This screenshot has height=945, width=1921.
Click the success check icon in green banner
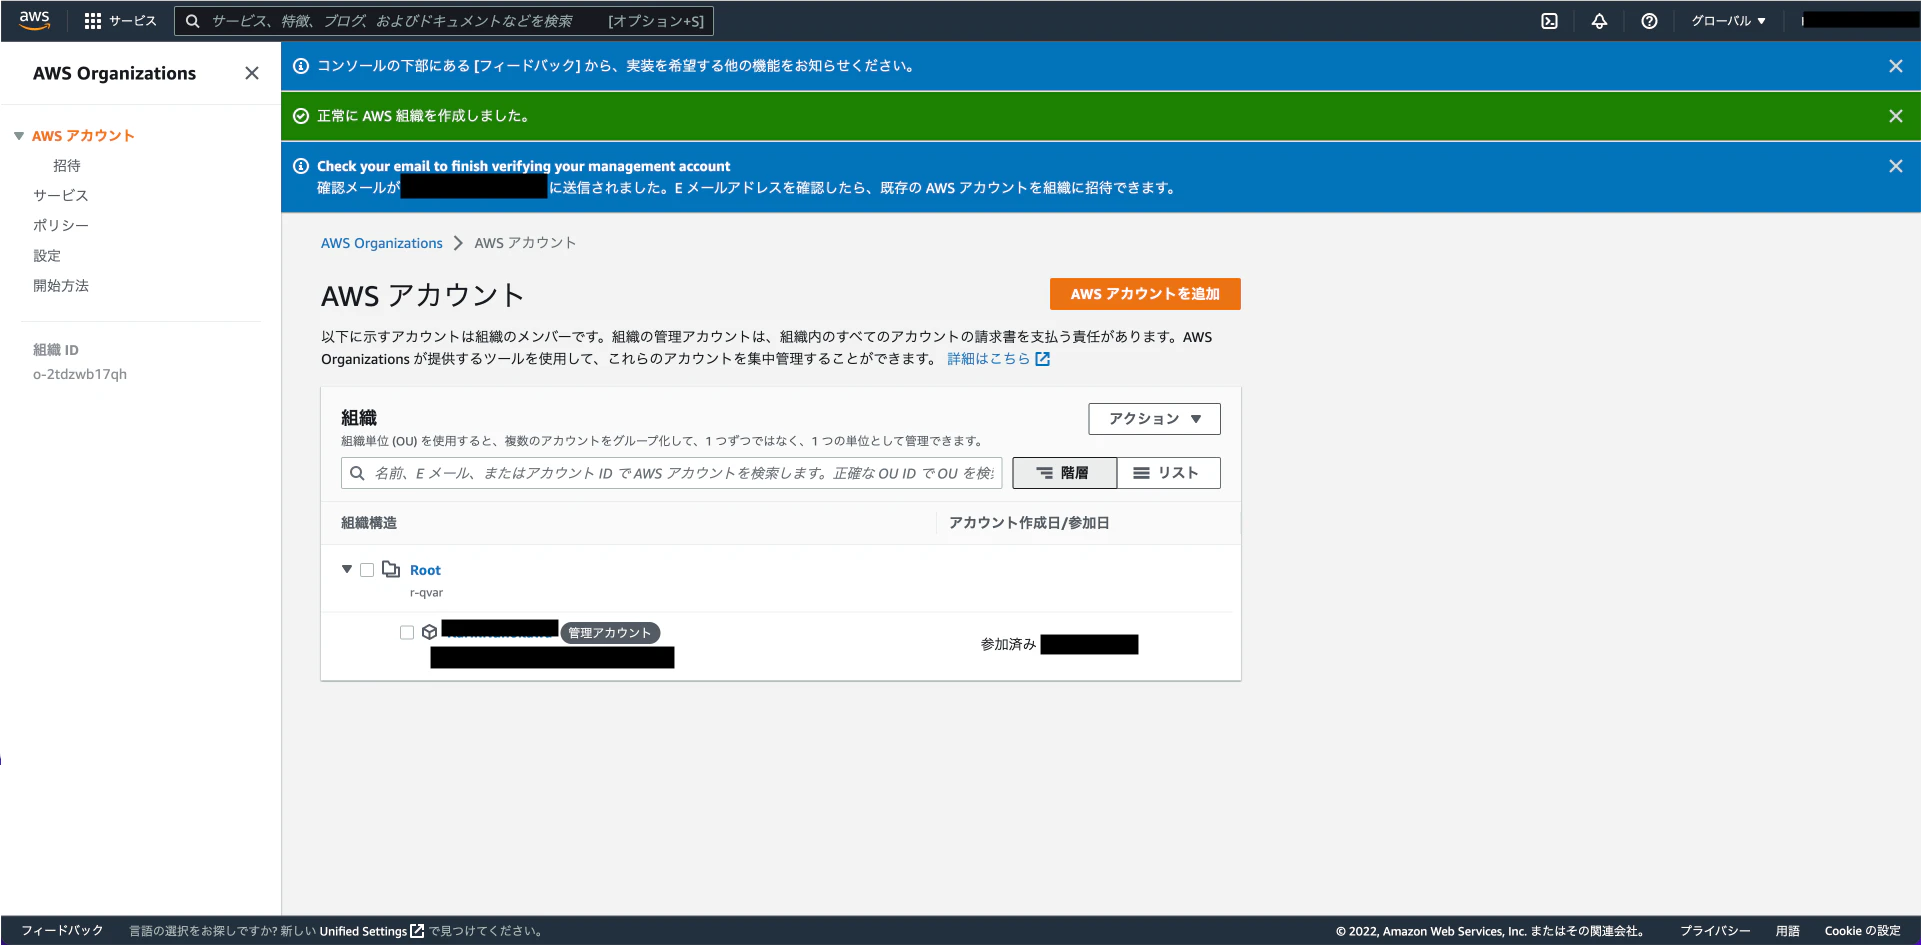(300, 116)
